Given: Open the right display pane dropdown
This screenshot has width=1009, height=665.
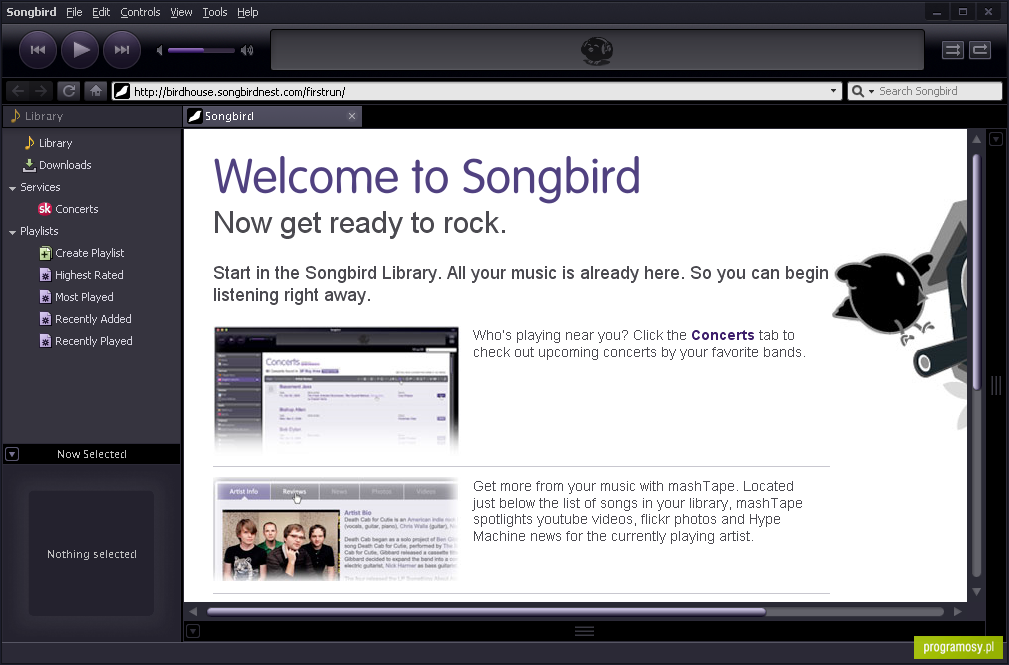Looking at the screenshot, I should point(996,138).
